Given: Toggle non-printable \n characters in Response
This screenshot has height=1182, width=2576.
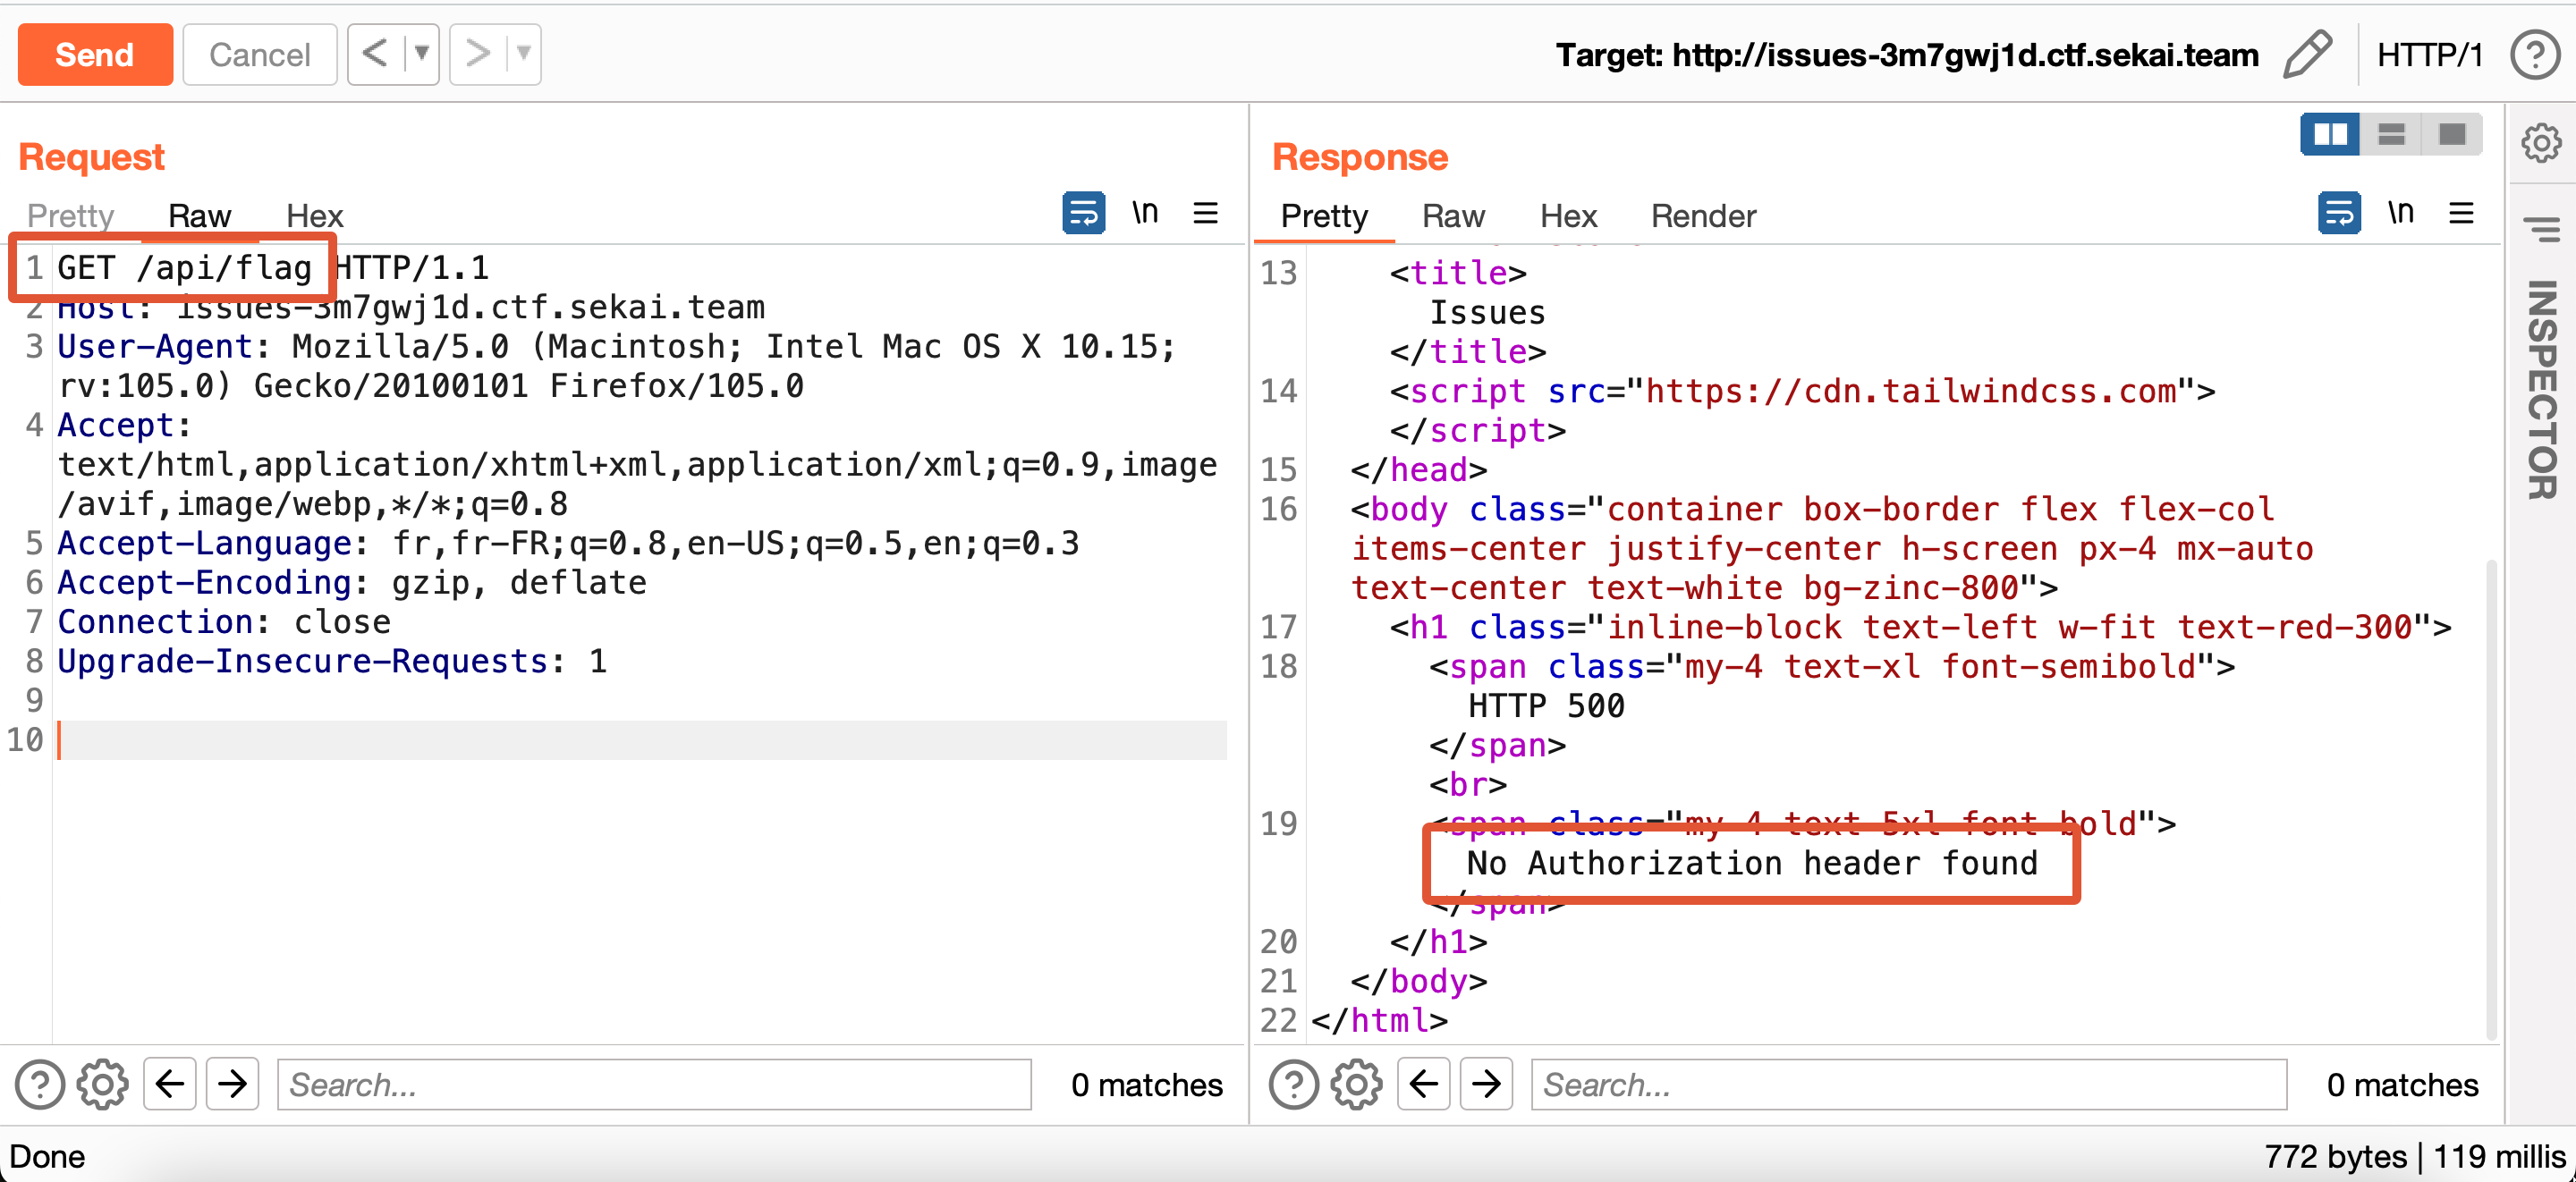Looking at the screenshot, I should 2401,213.
